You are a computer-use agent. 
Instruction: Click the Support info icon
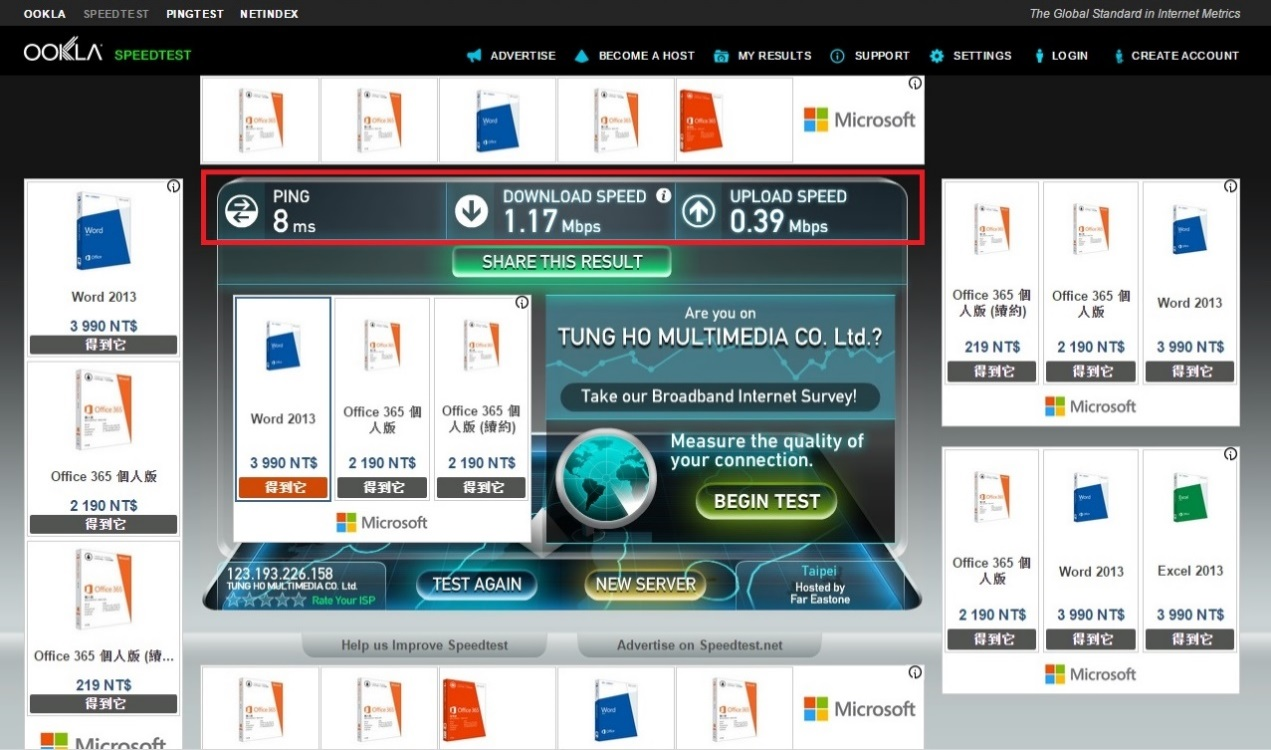837,56
